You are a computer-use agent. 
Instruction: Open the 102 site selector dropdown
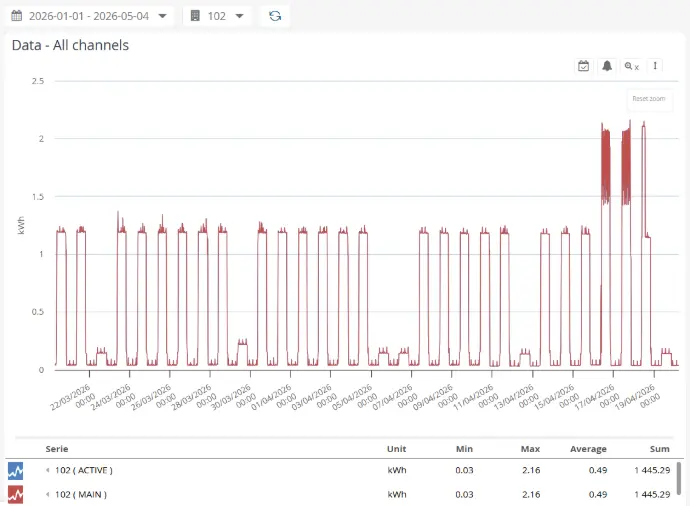click(239, 16)
